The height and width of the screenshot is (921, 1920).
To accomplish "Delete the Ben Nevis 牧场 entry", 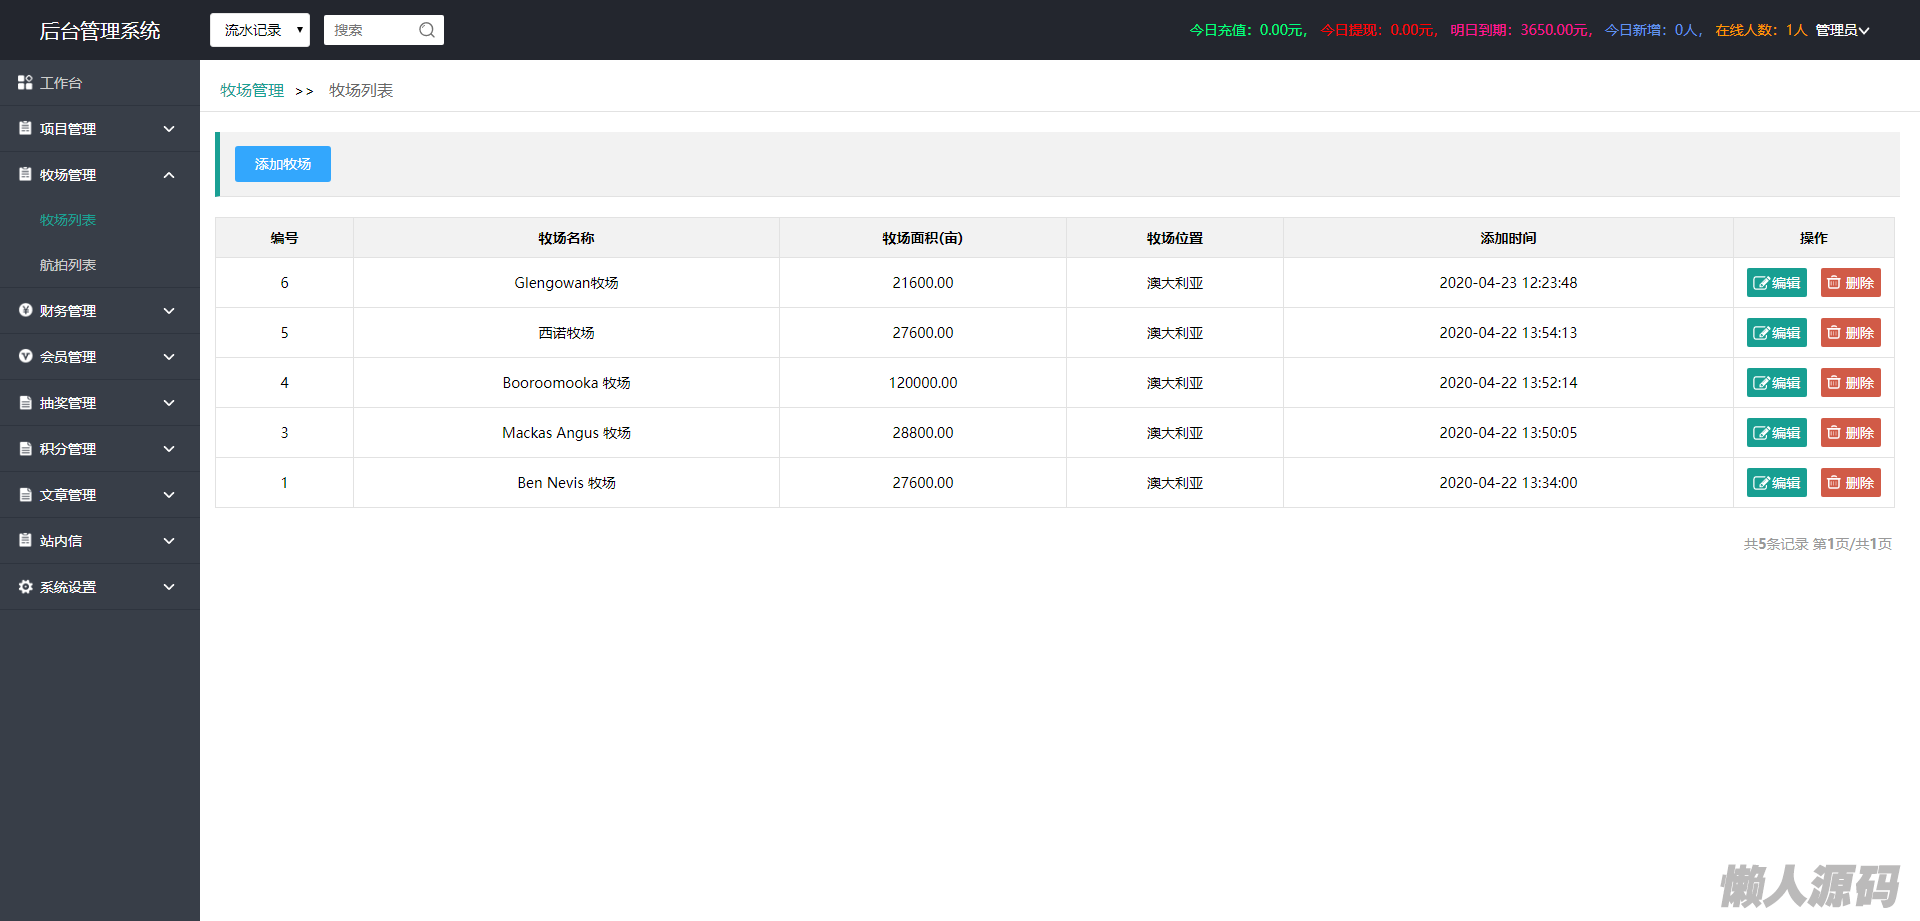I will (x=1850, y=483).
